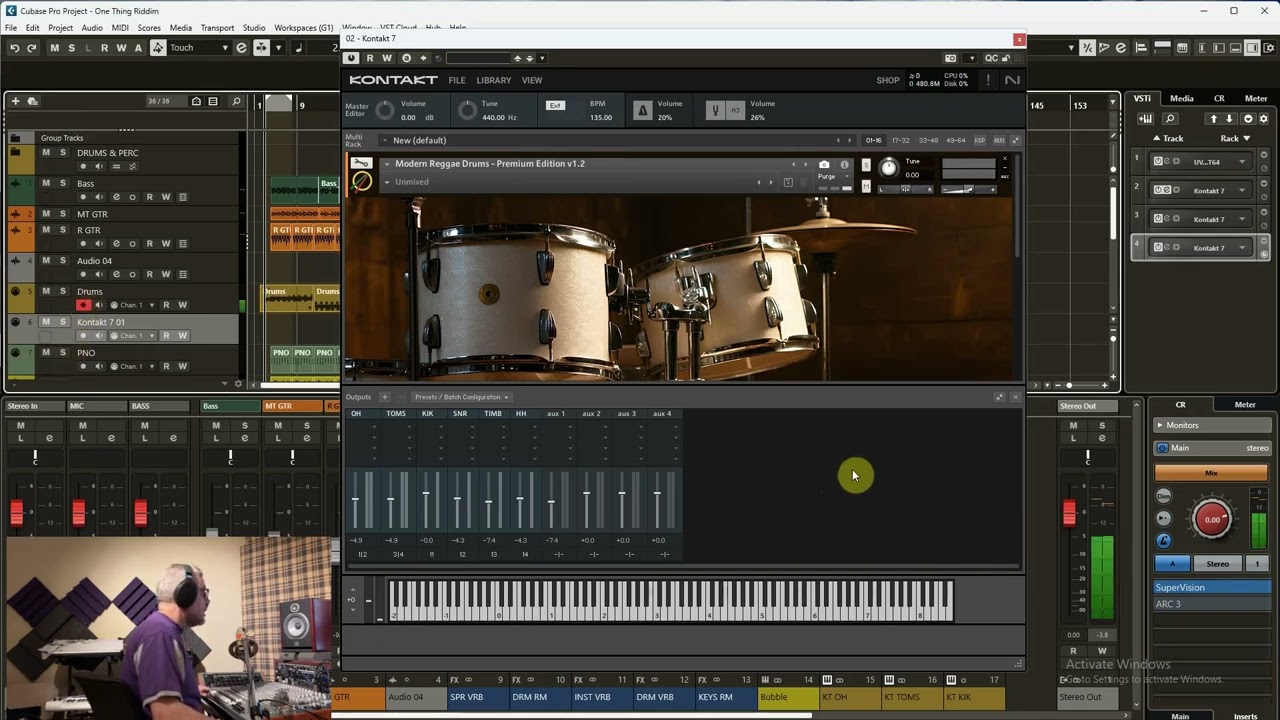1280x720 pixels.
Task: Mute the Modern Reggae Drums instrument
Action: tap(866, 186)
